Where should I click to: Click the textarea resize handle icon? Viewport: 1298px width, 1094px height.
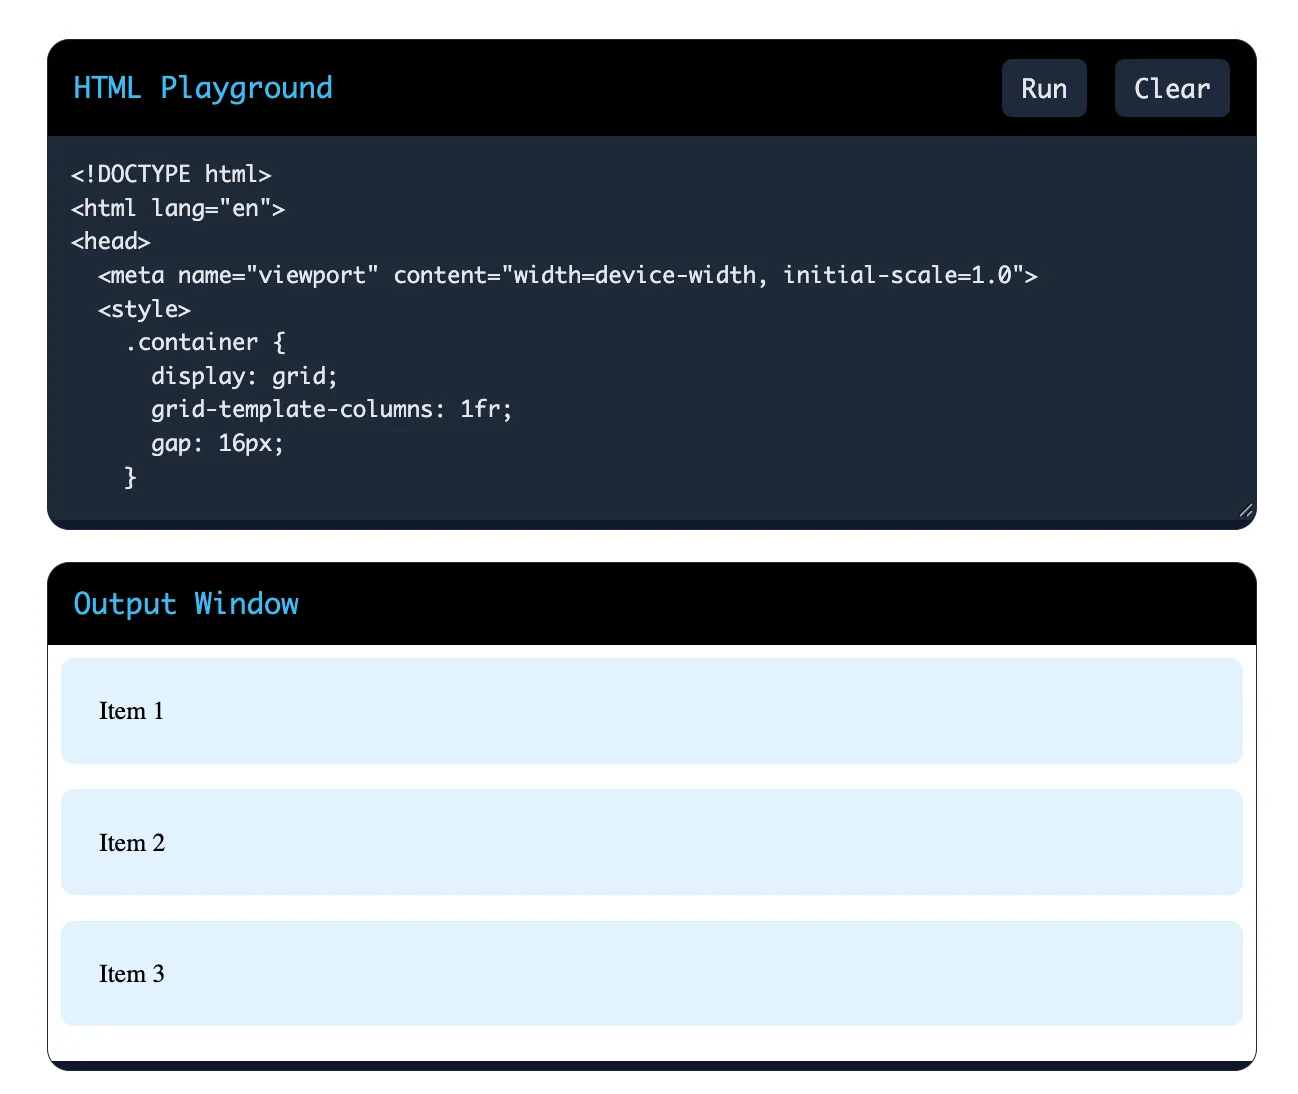click(x=1246, y=510)
